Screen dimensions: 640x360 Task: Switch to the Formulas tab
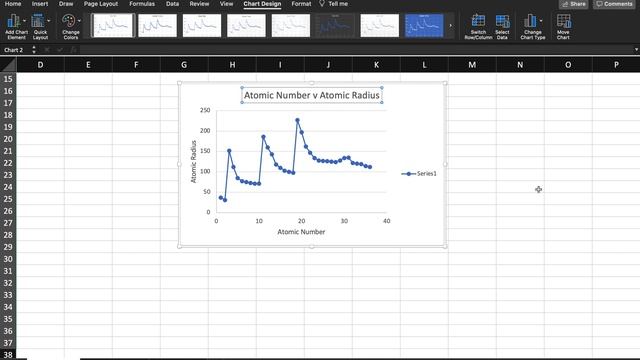142,4
